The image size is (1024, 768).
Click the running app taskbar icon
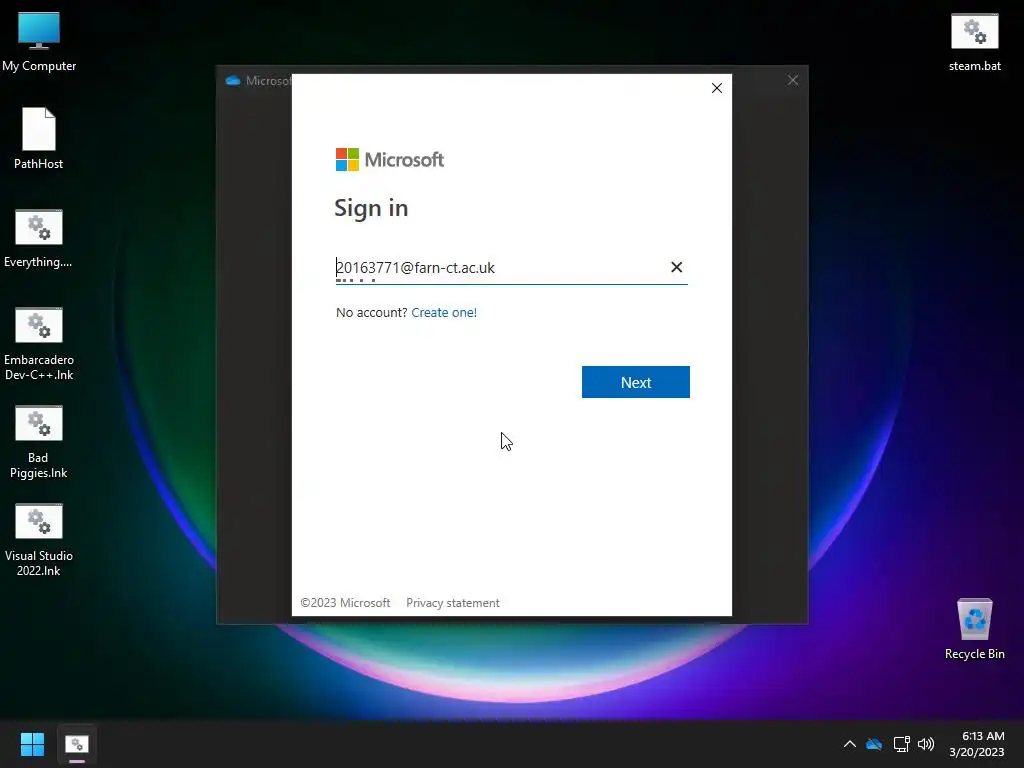77,744
